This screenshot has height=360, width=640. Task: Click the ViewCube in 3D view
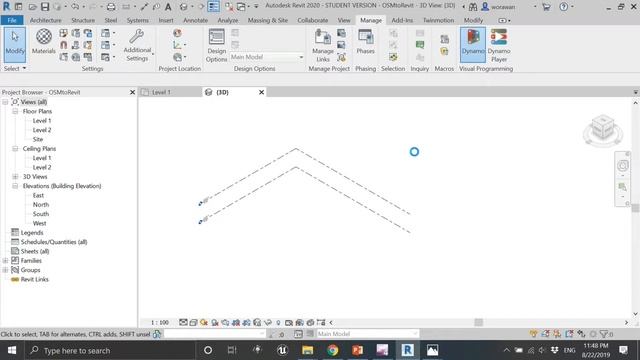pos(603,129)
